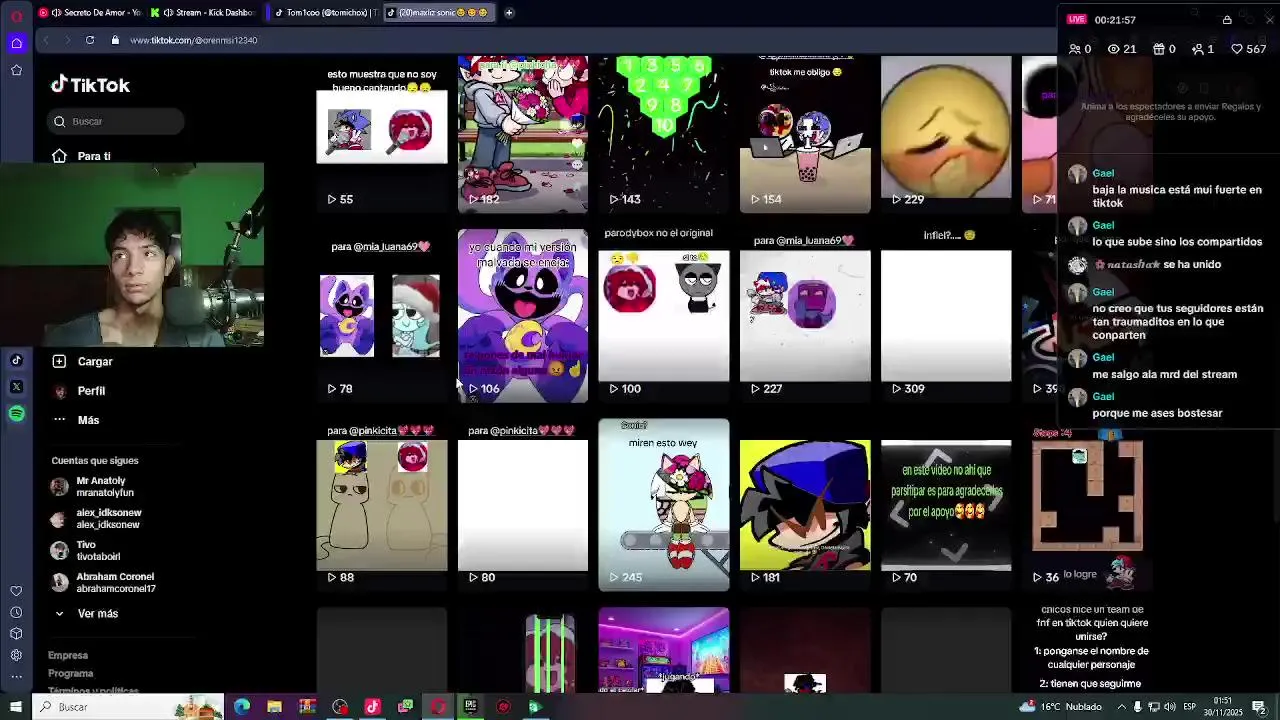Reload the current TikTok page
Viewport: 1280px width, 720px height.
(90, 40)
